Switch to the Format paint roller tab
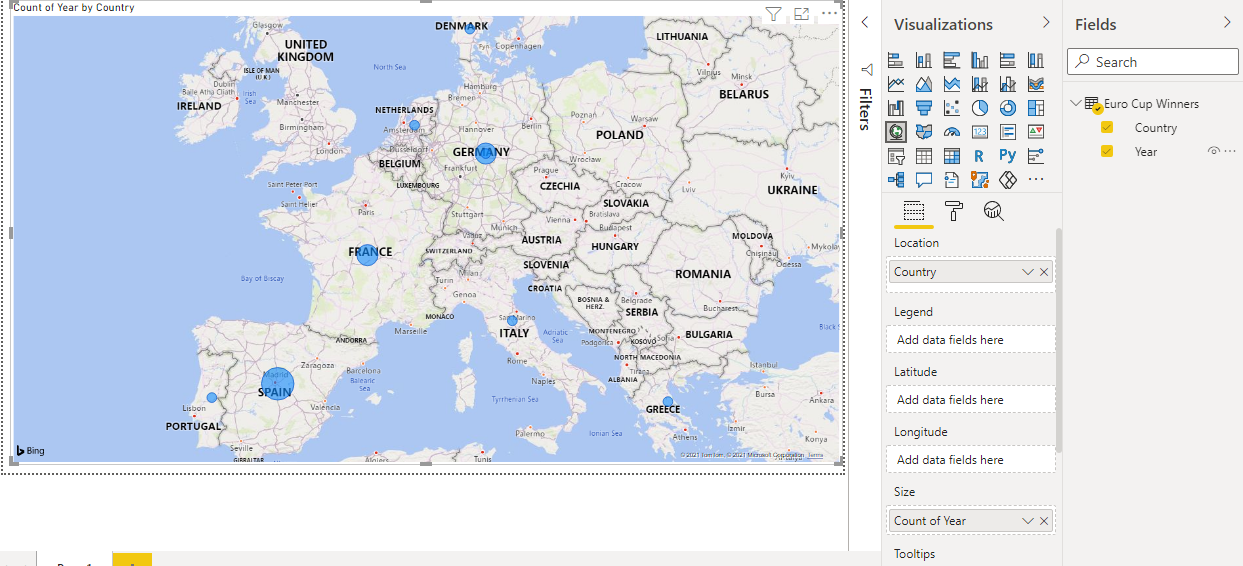 pyautogui.click(x=953, y=211)
